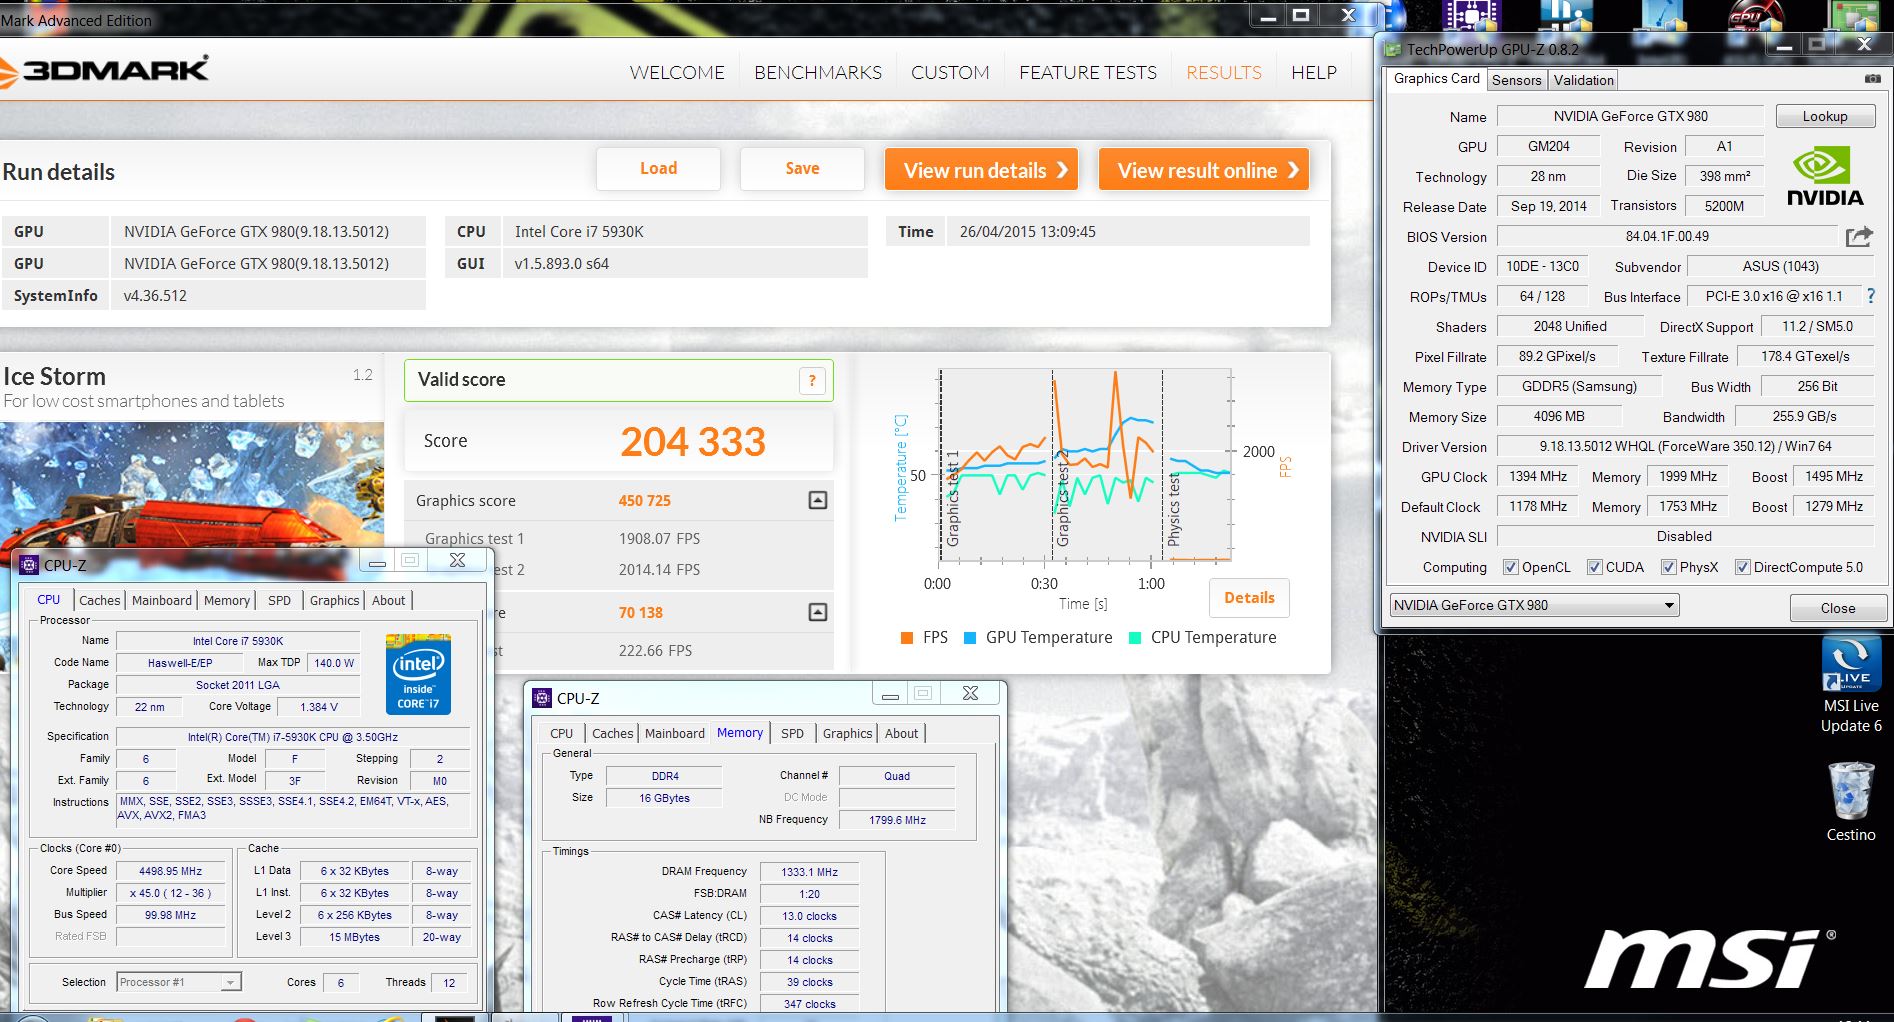1894x1022 pixels.
Task: Open MSI Live Update 6 desktop icon
Action: [x=1851, y=685]
